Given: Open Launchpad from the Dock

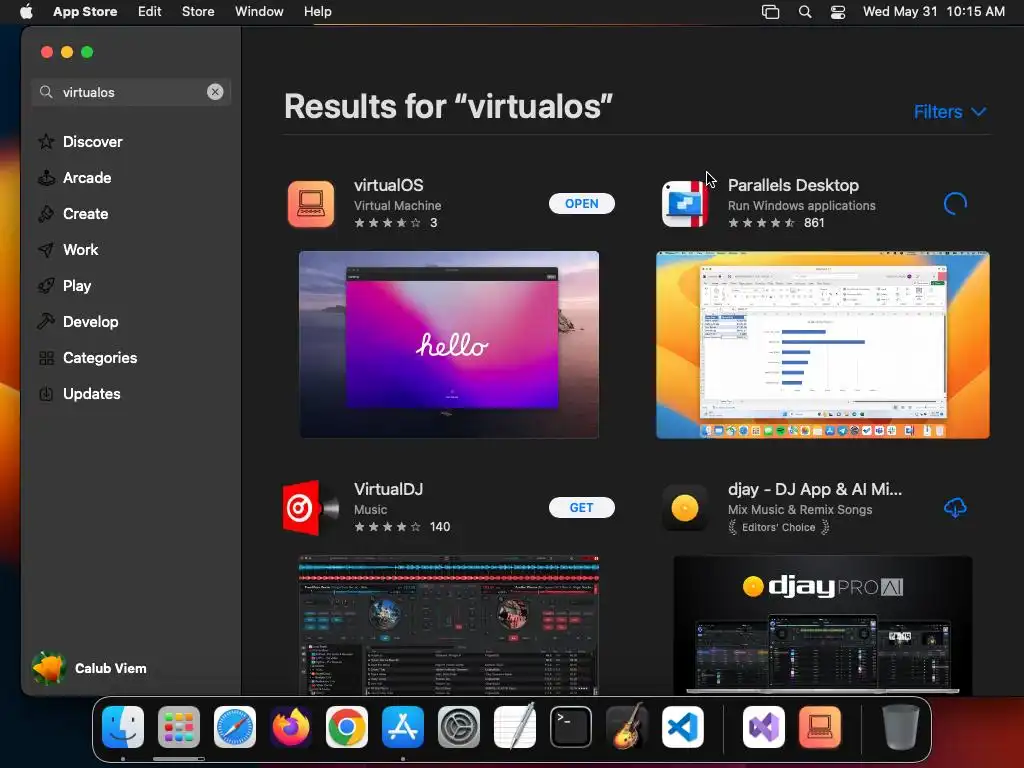Looking at the screenshot, I should click(179, 727).
